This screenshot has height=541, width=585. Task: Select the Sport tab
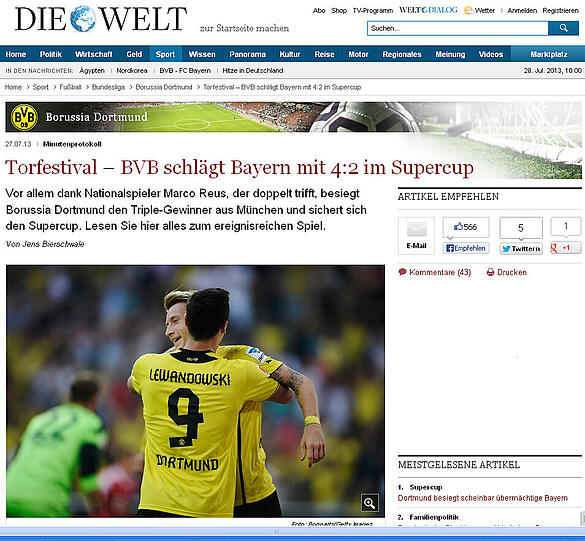165,54
